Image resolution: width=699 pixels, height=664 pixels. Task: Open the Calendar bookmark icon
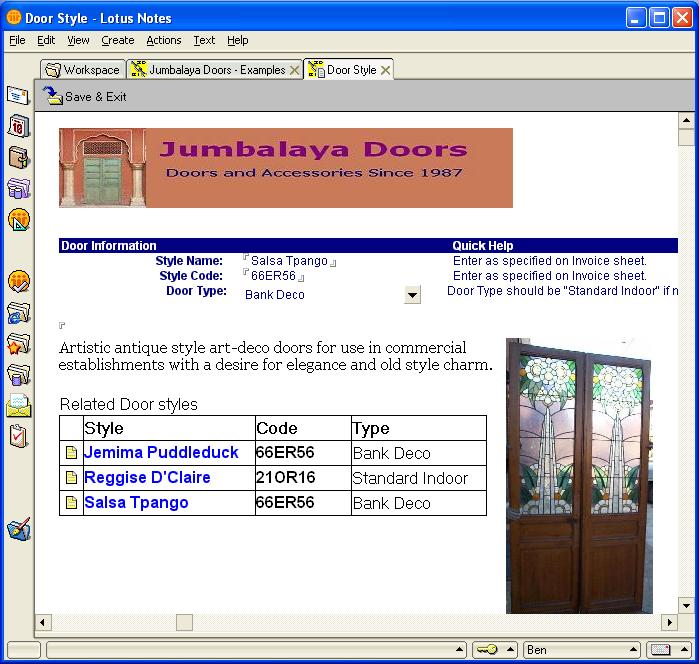18,127
